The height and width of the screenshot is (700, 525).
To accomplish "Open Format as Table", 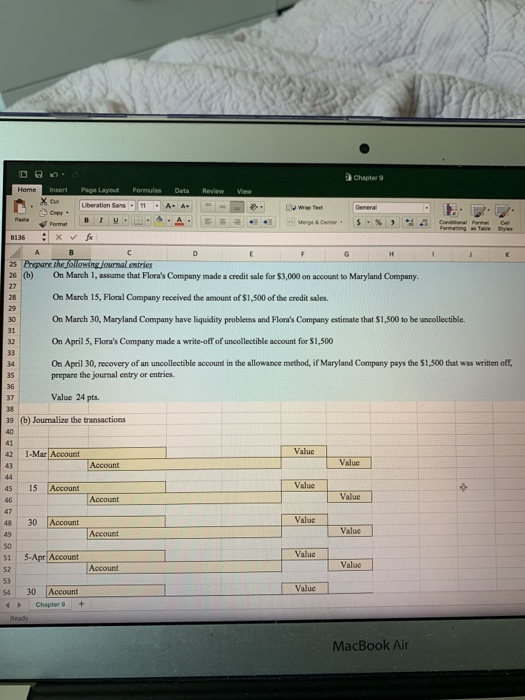I will tap(479, 217).
